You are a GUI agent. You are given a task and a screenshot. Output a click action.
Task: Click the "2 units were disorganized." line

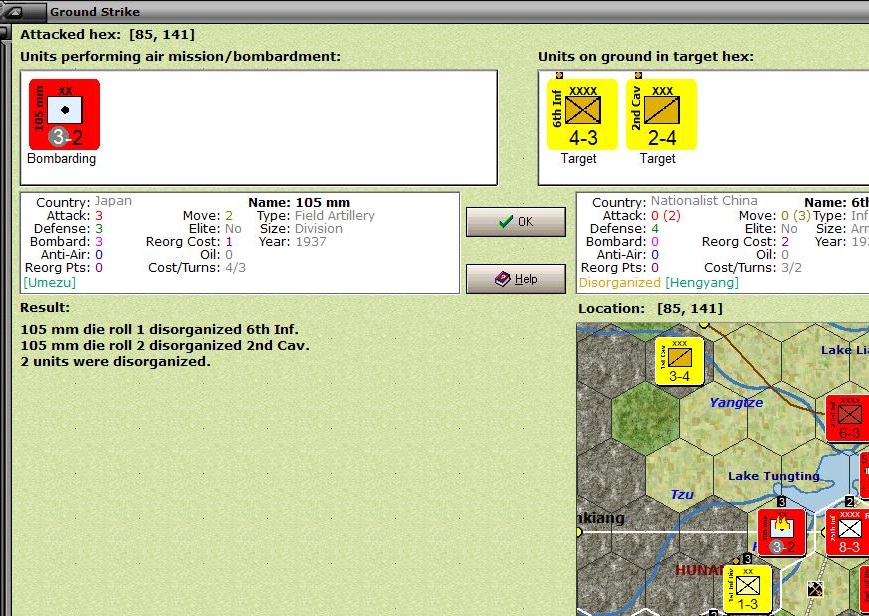115,362
